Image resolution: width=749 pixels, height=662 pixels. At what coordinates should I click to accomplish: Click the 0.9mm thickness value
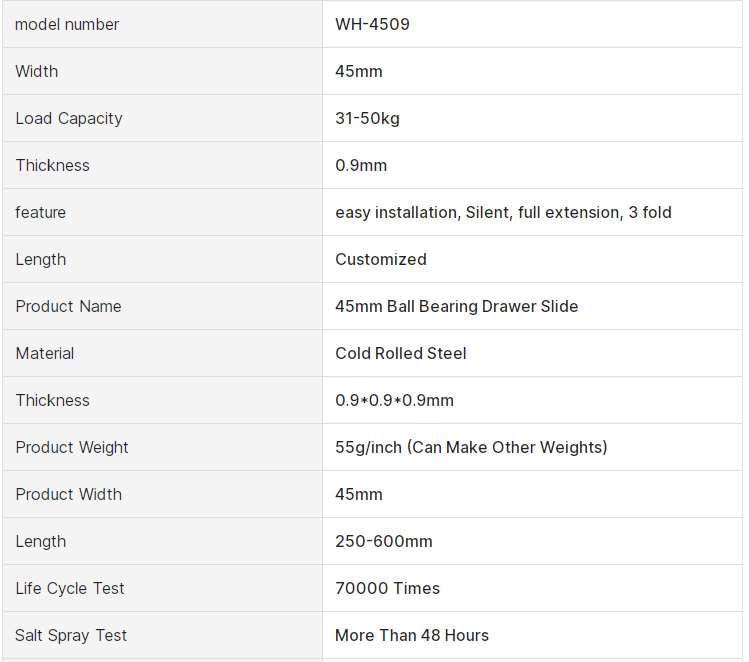pyautogui.click(x=361, y=165)
